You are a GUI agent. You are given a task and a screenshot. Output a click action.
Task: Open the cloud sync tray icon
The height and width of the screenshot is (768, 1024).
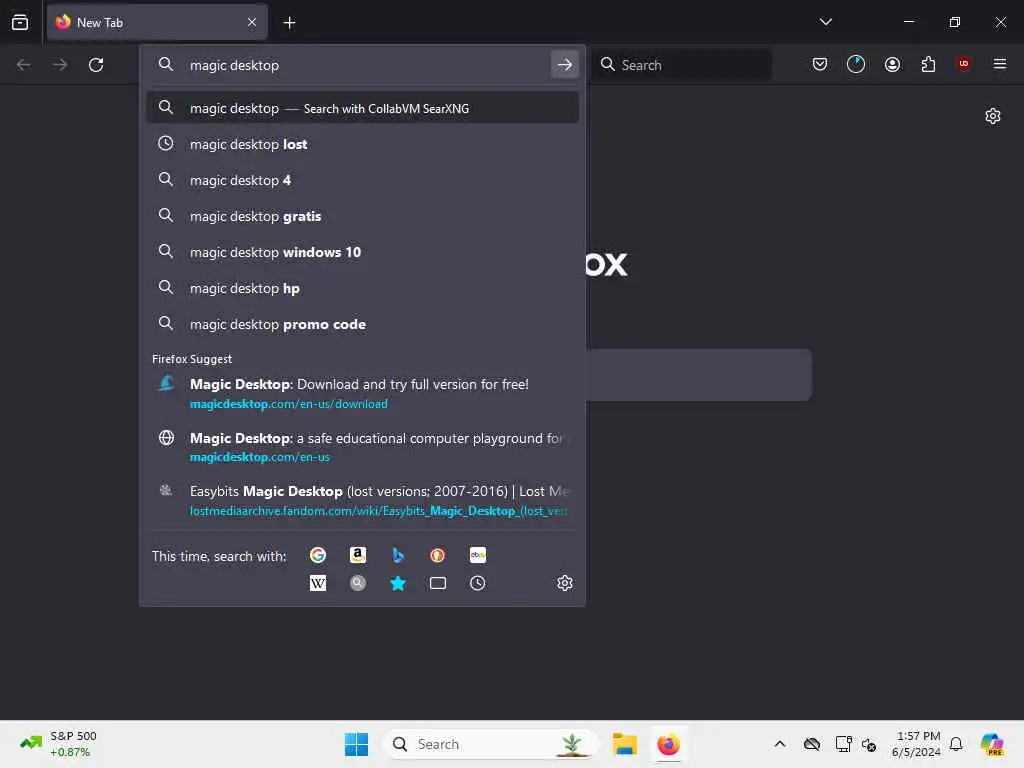coord(812,744)
